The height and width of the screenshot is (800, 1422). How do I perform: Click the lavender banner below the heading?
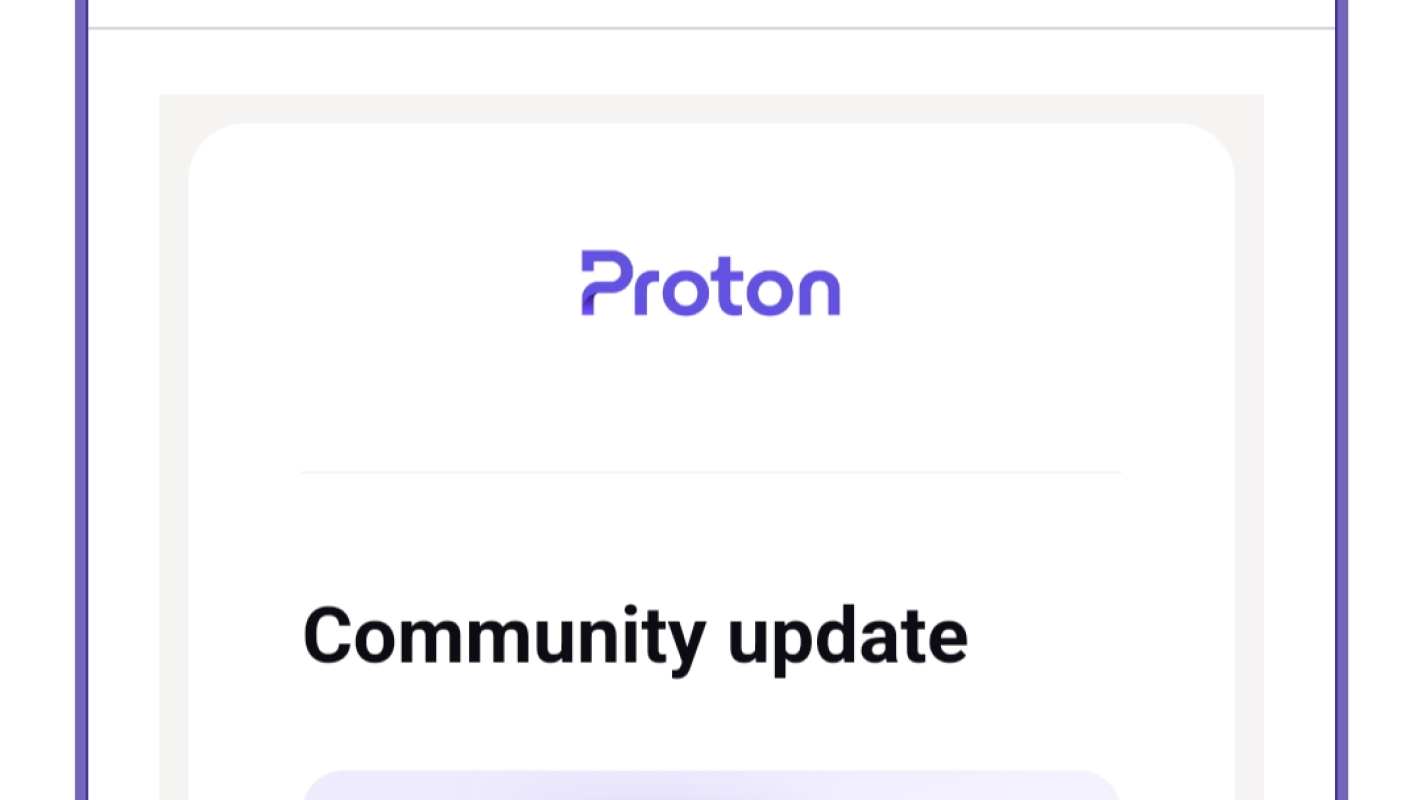click(x=710, y=786)
